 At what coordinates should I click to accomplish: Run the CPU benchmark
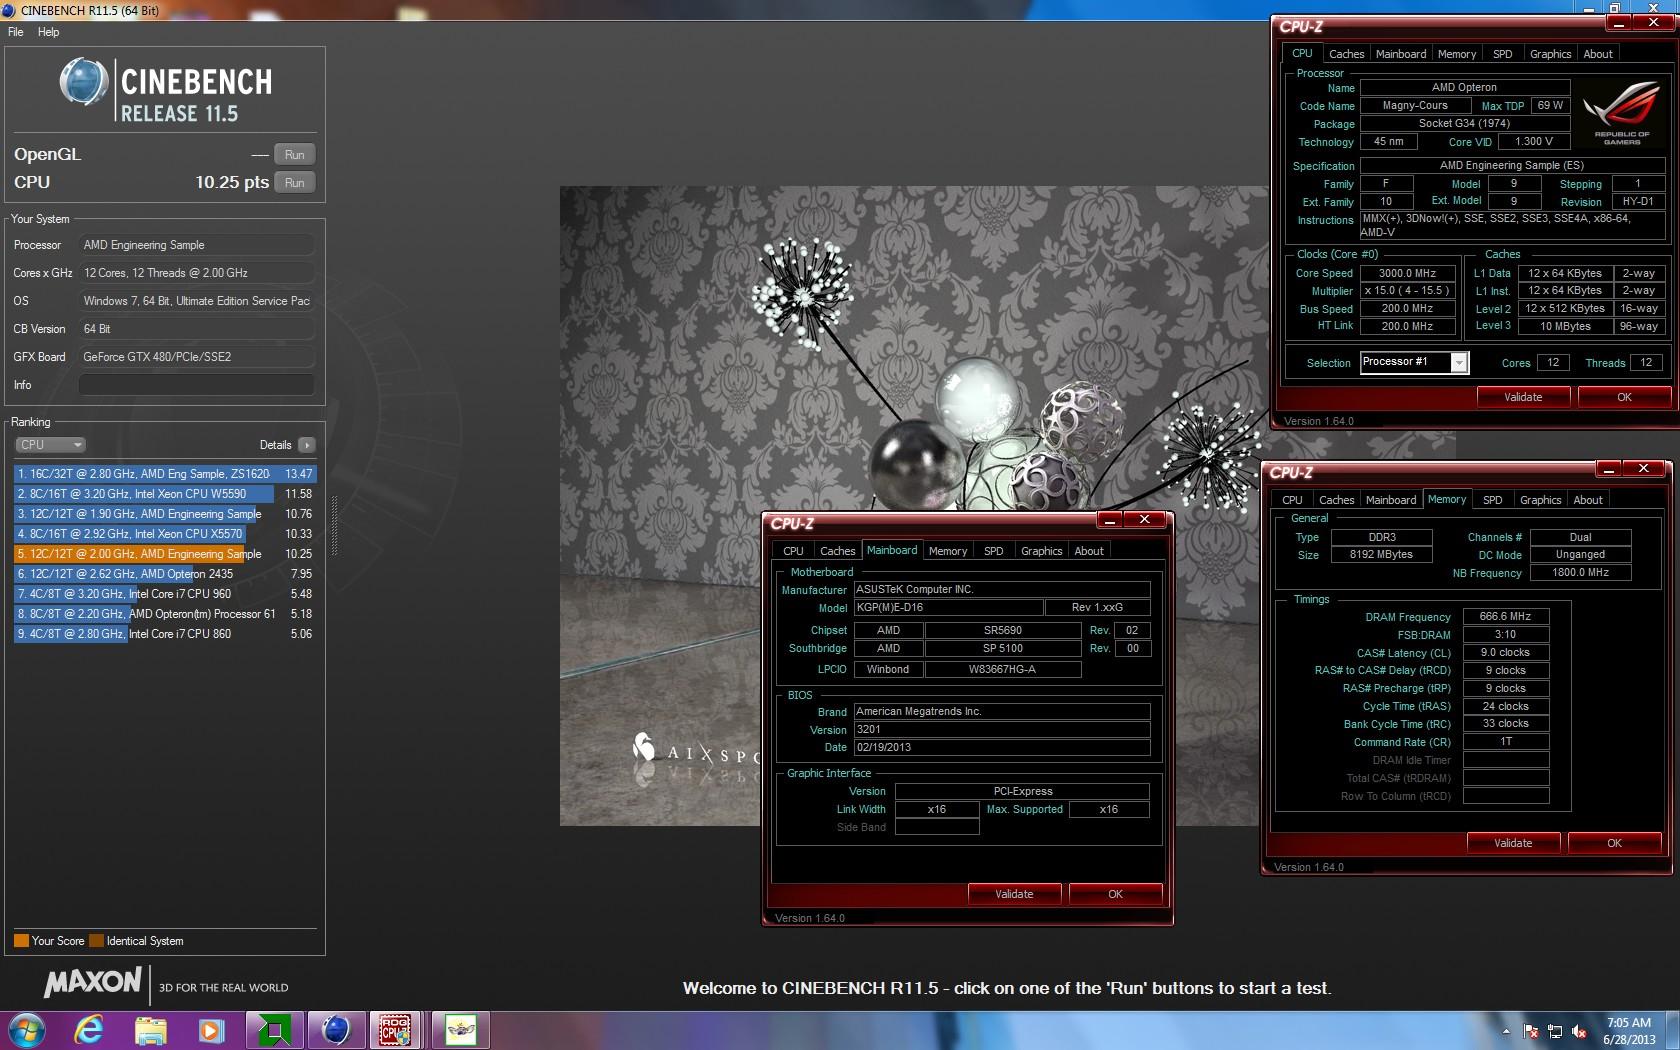tap(294, 183)
